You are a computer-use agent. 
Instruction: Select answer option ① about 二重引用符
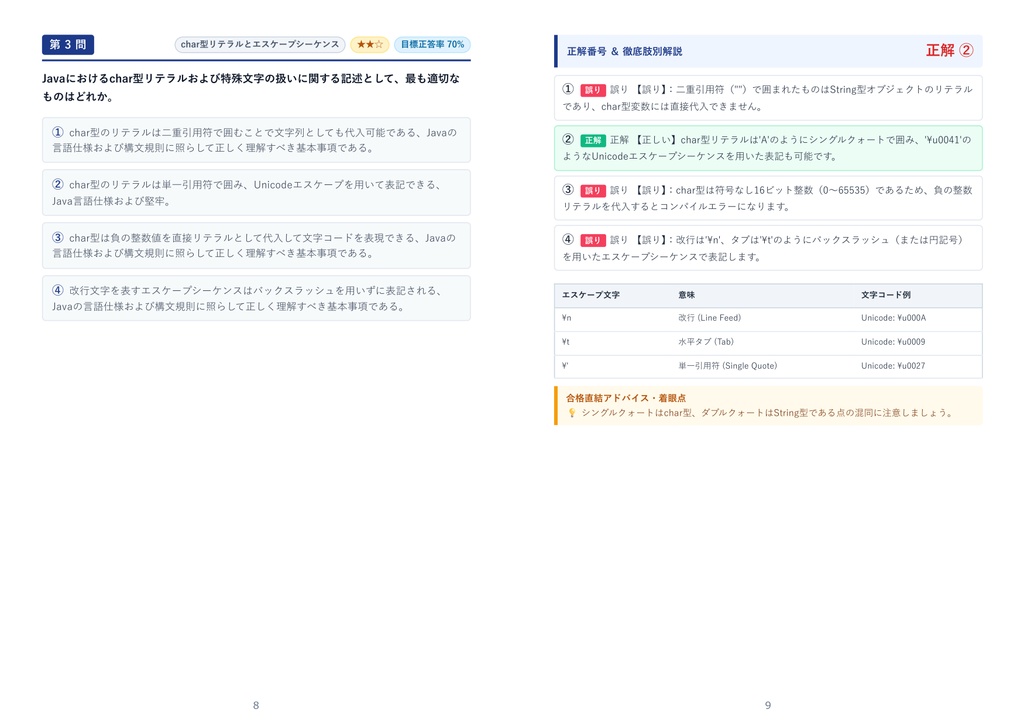[x=256, y=140]
